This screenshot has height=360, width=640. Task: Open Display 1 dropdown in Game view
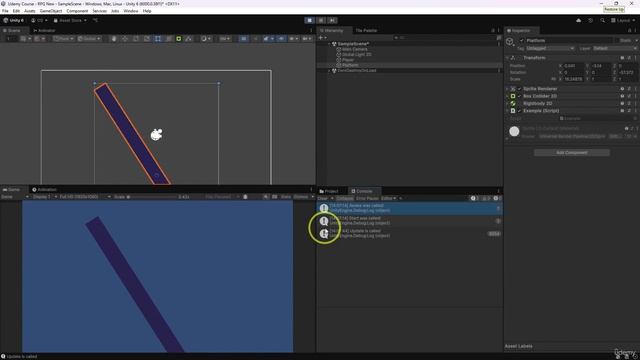(45, 197)
